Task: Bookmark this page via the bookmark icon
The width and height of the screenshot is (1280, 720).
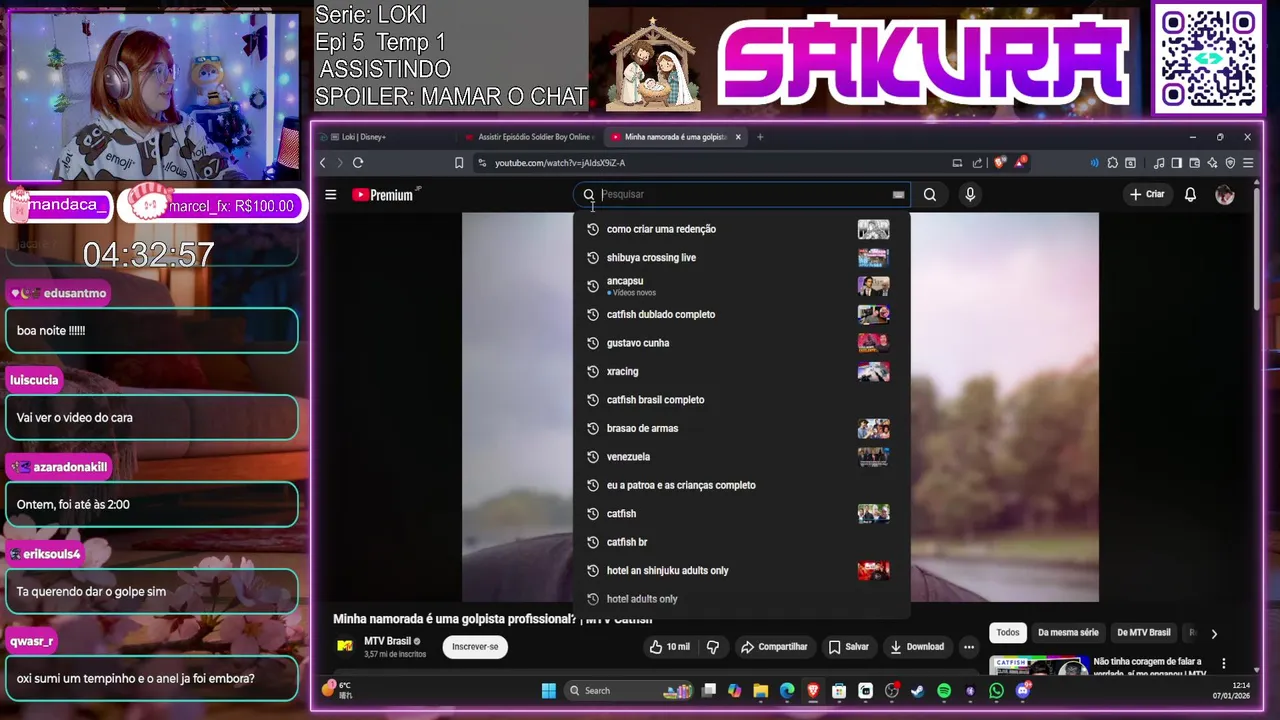Action: [x=459, y=163]
